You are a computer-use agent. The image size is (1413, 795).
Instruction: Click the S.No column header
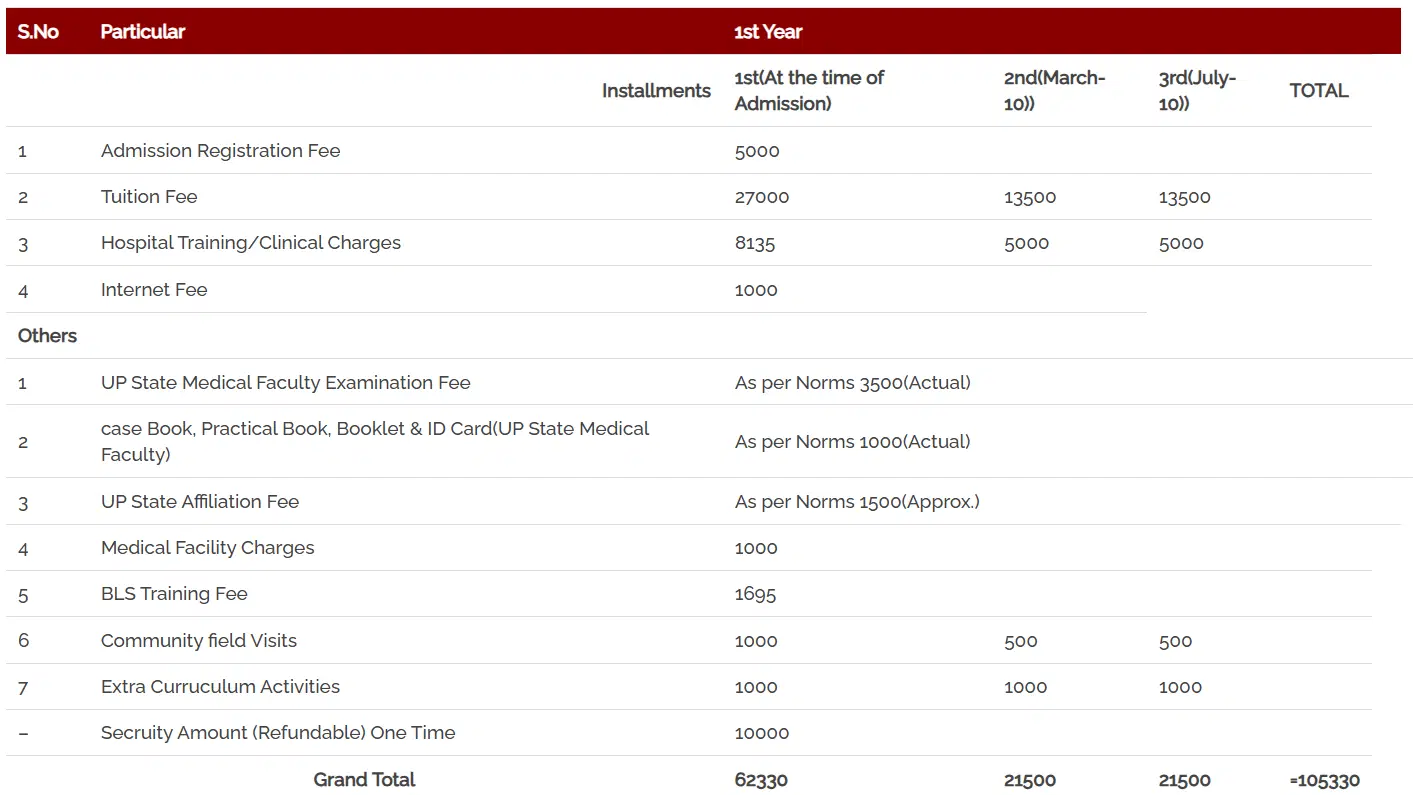click(38, 32)
